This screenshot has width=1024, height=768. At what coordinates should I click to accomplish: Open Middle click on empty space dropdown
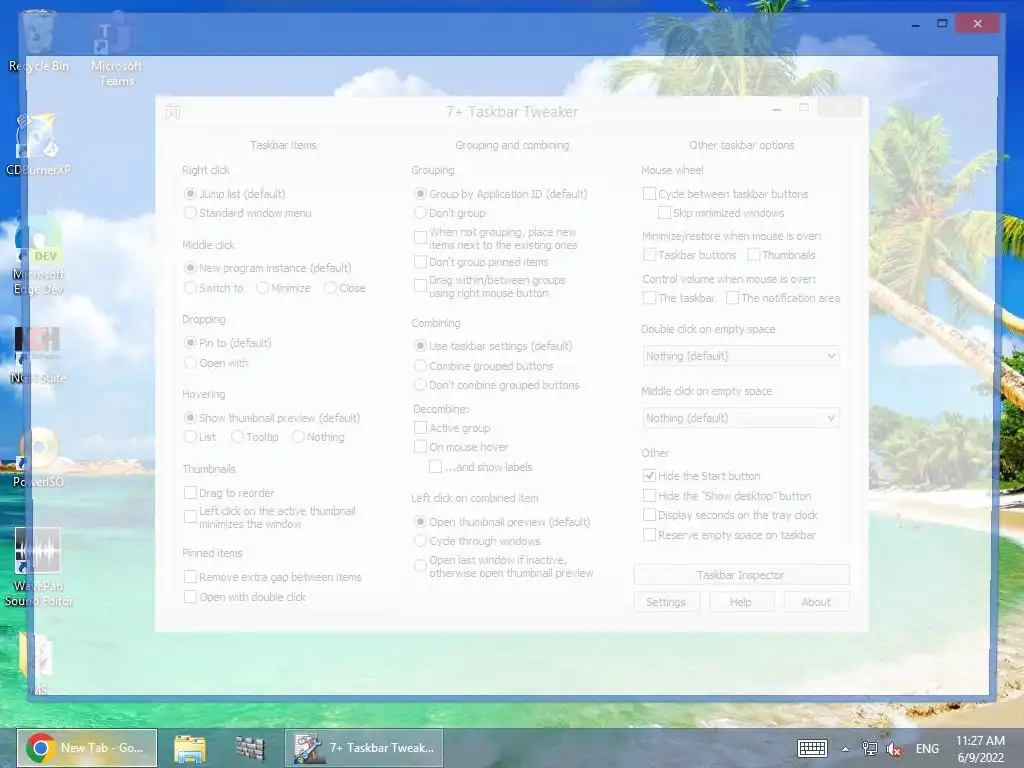tap(741, 418)
